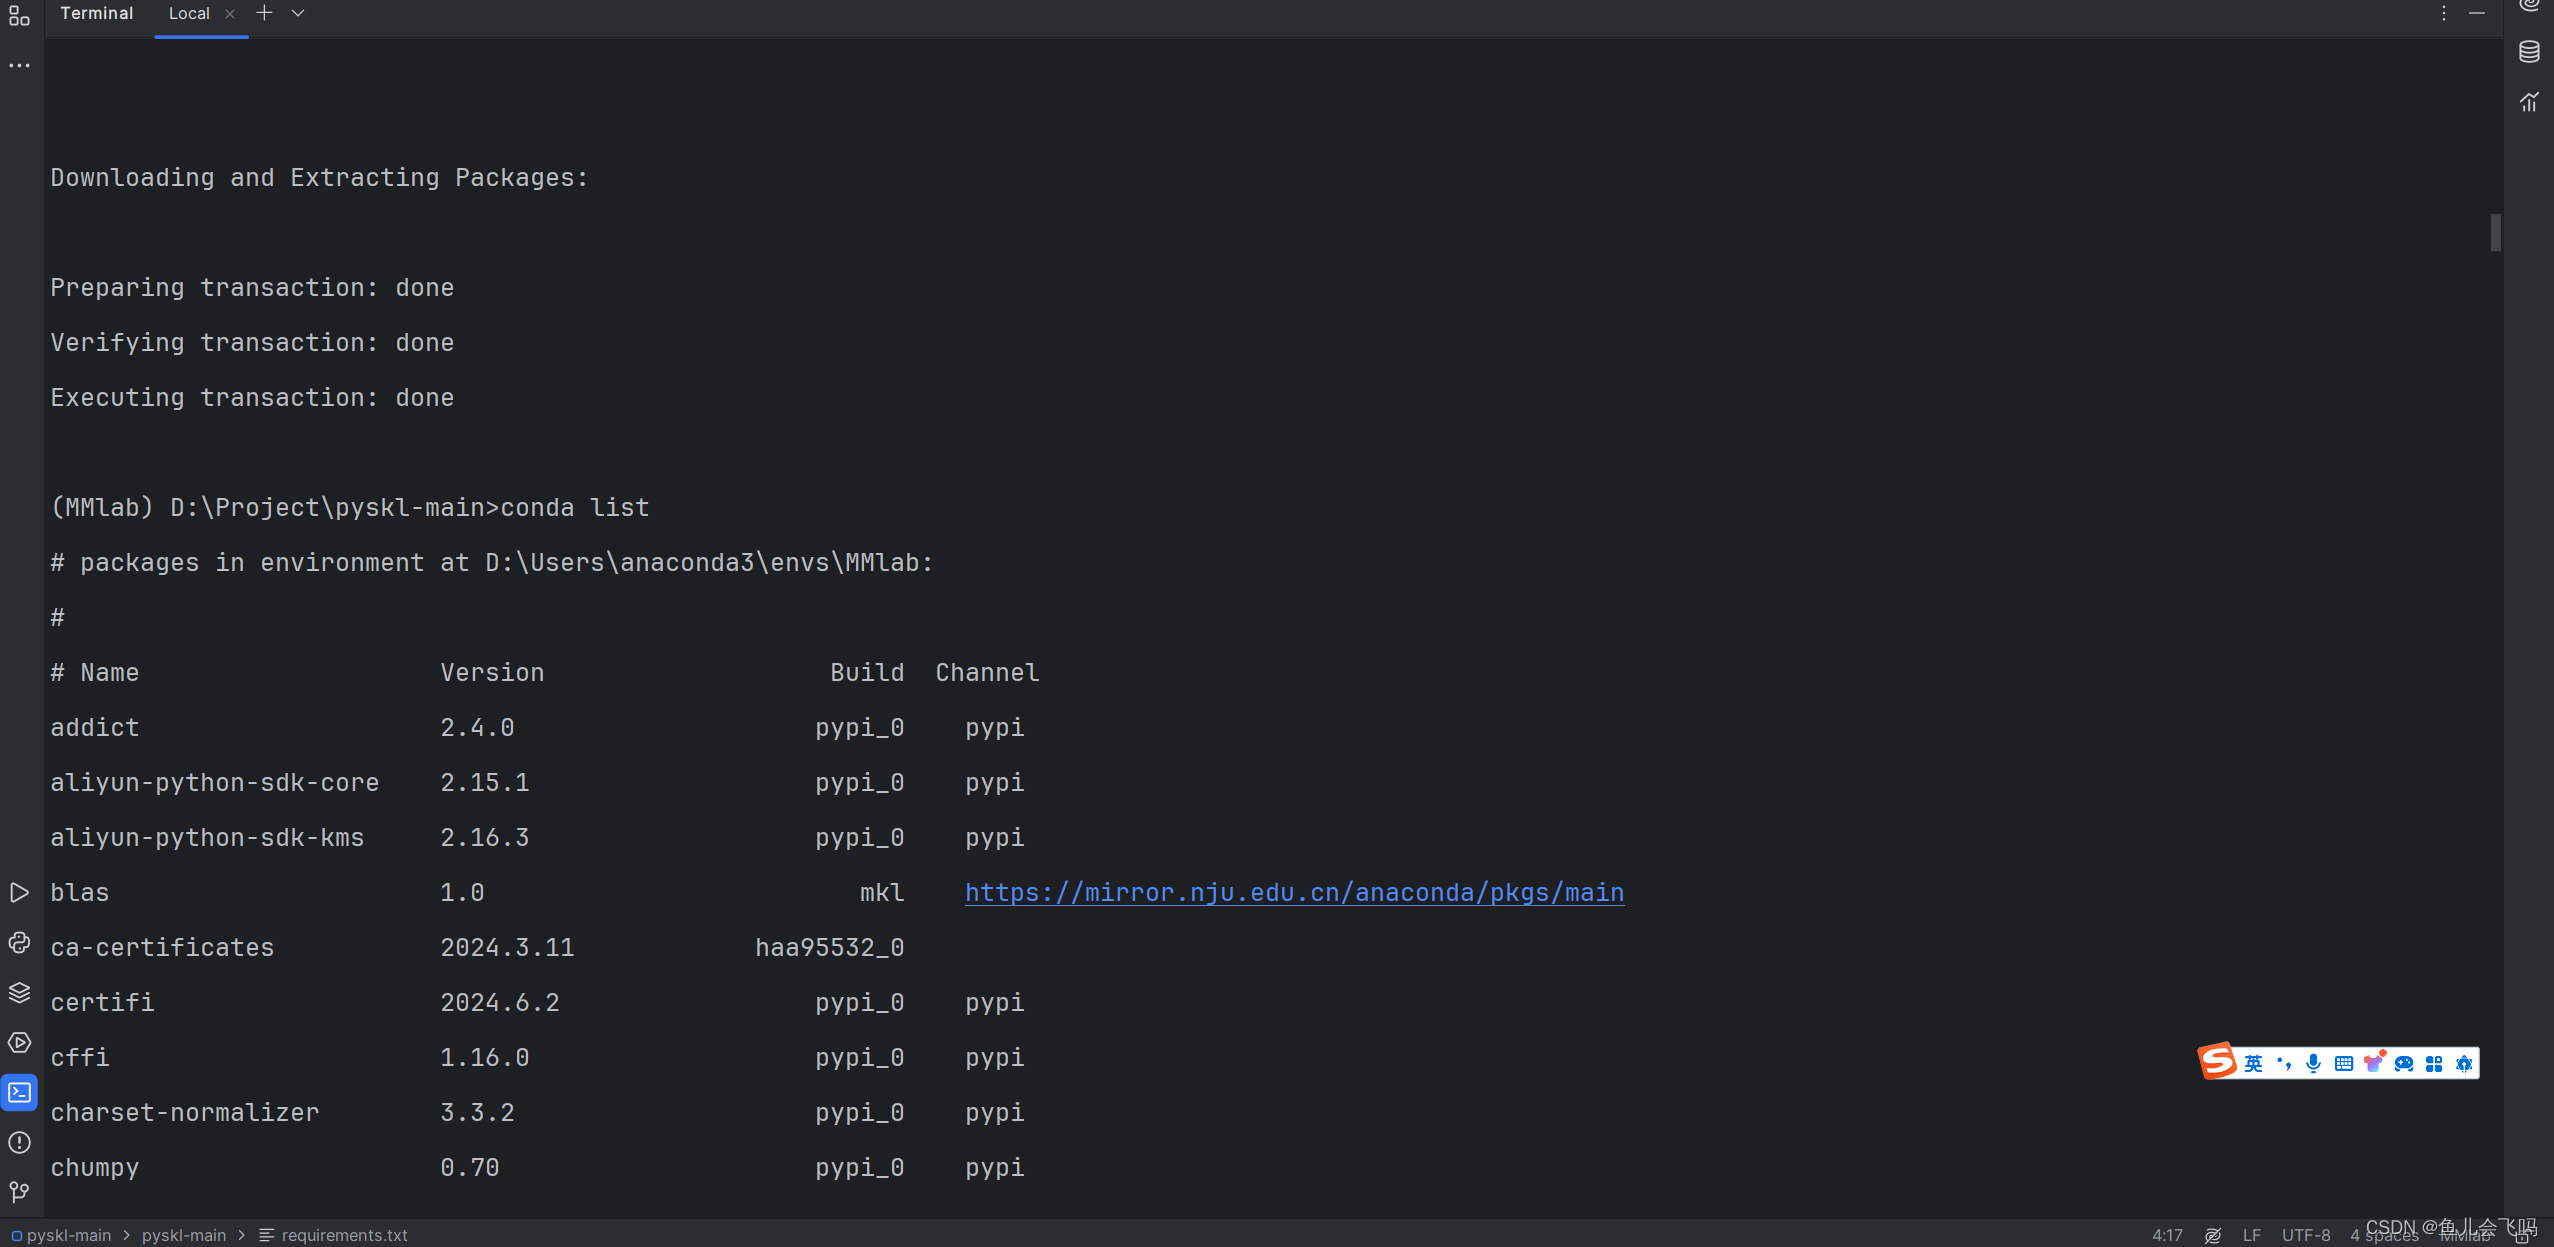Toggle Sogou input between Chinese and English
The height and width of the screenshot is (1247, 2554).
tap(2252, 1062)
